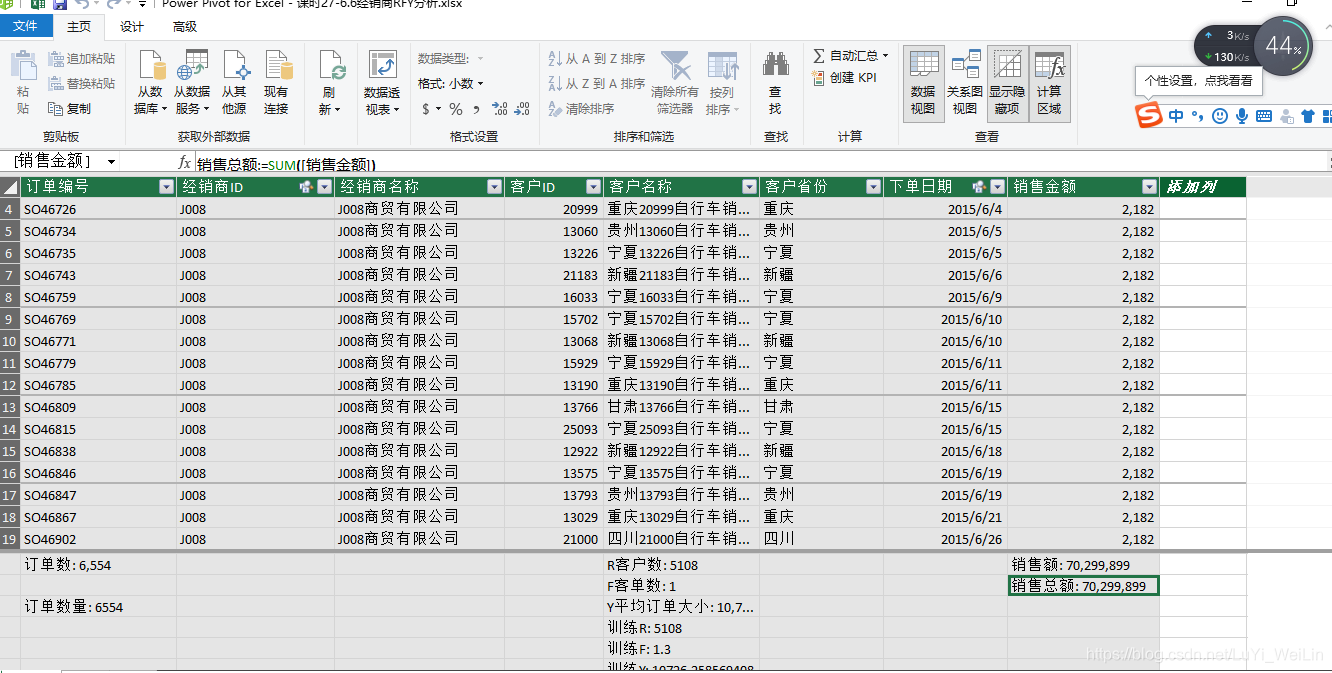Sort 从 Z 到 A descending
This screenshot has height=673, width=1332.
click(597, 84)
